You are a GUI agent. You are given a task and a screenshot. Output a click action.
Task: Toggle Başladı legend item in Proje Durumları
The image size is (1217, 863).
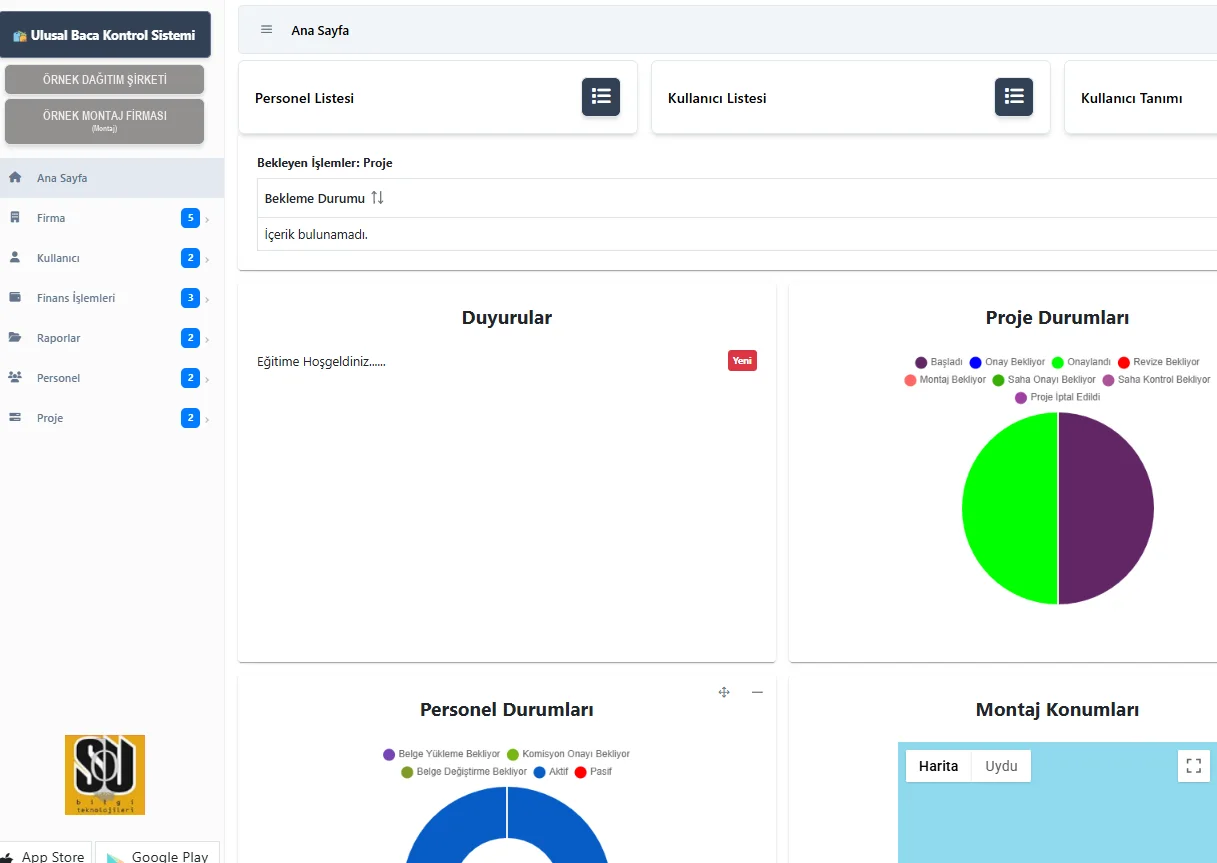[x=938, y=362]
